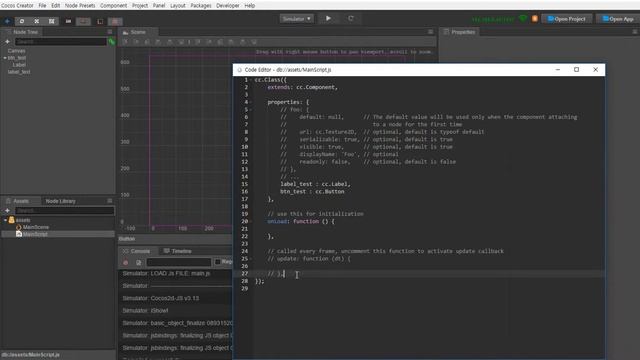Click the green search filter icon in Node Tree
Viewport: 640px width, 360px height.
pos(111,42)
